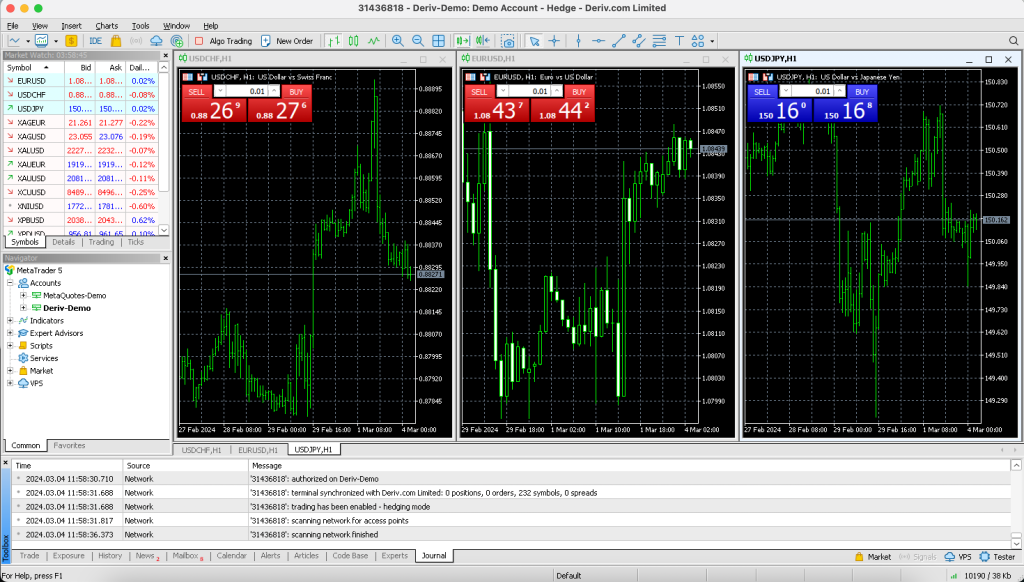Click the New Order button

[x=287, y=41]
